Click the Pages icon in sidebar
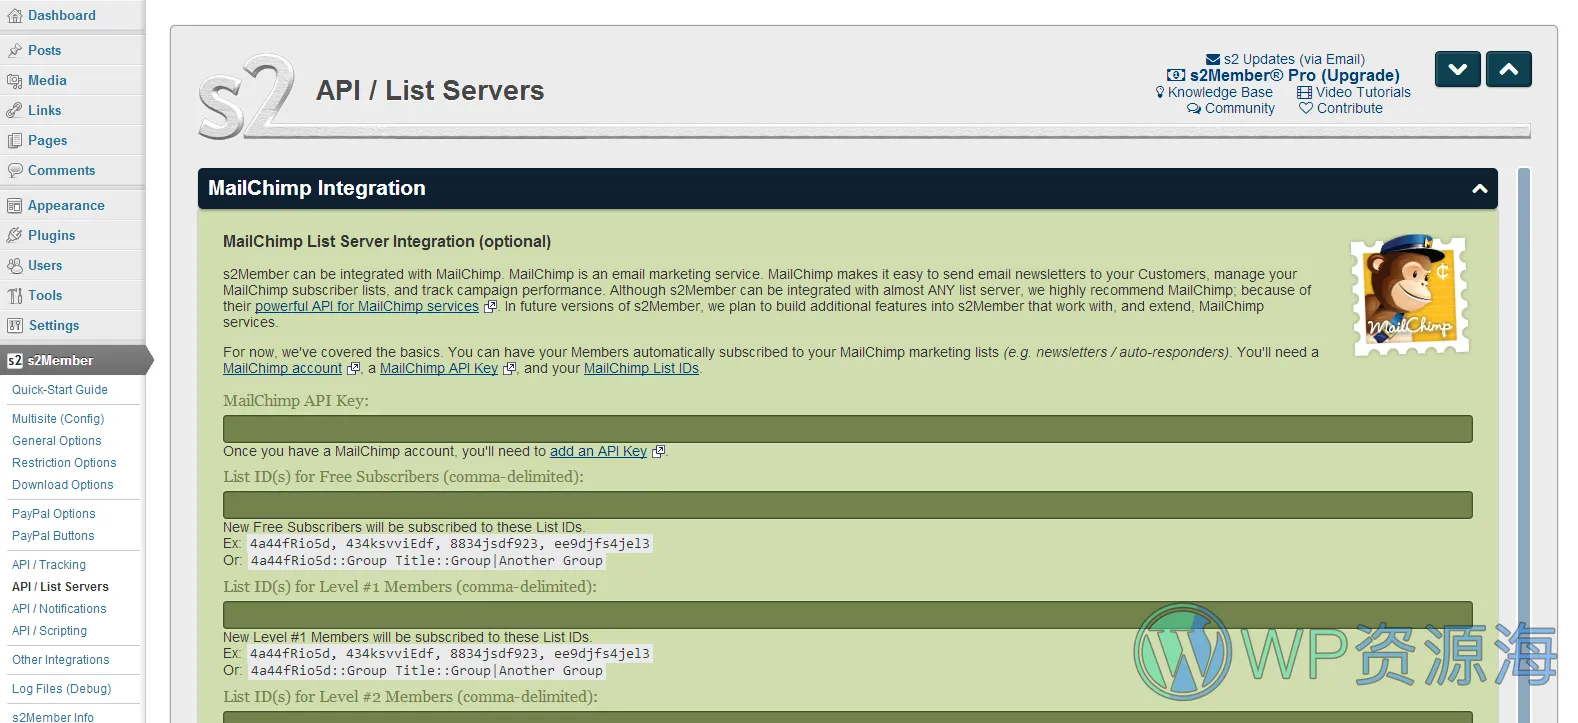Screen dimensions: 1578x723 (x=15, y=140)
